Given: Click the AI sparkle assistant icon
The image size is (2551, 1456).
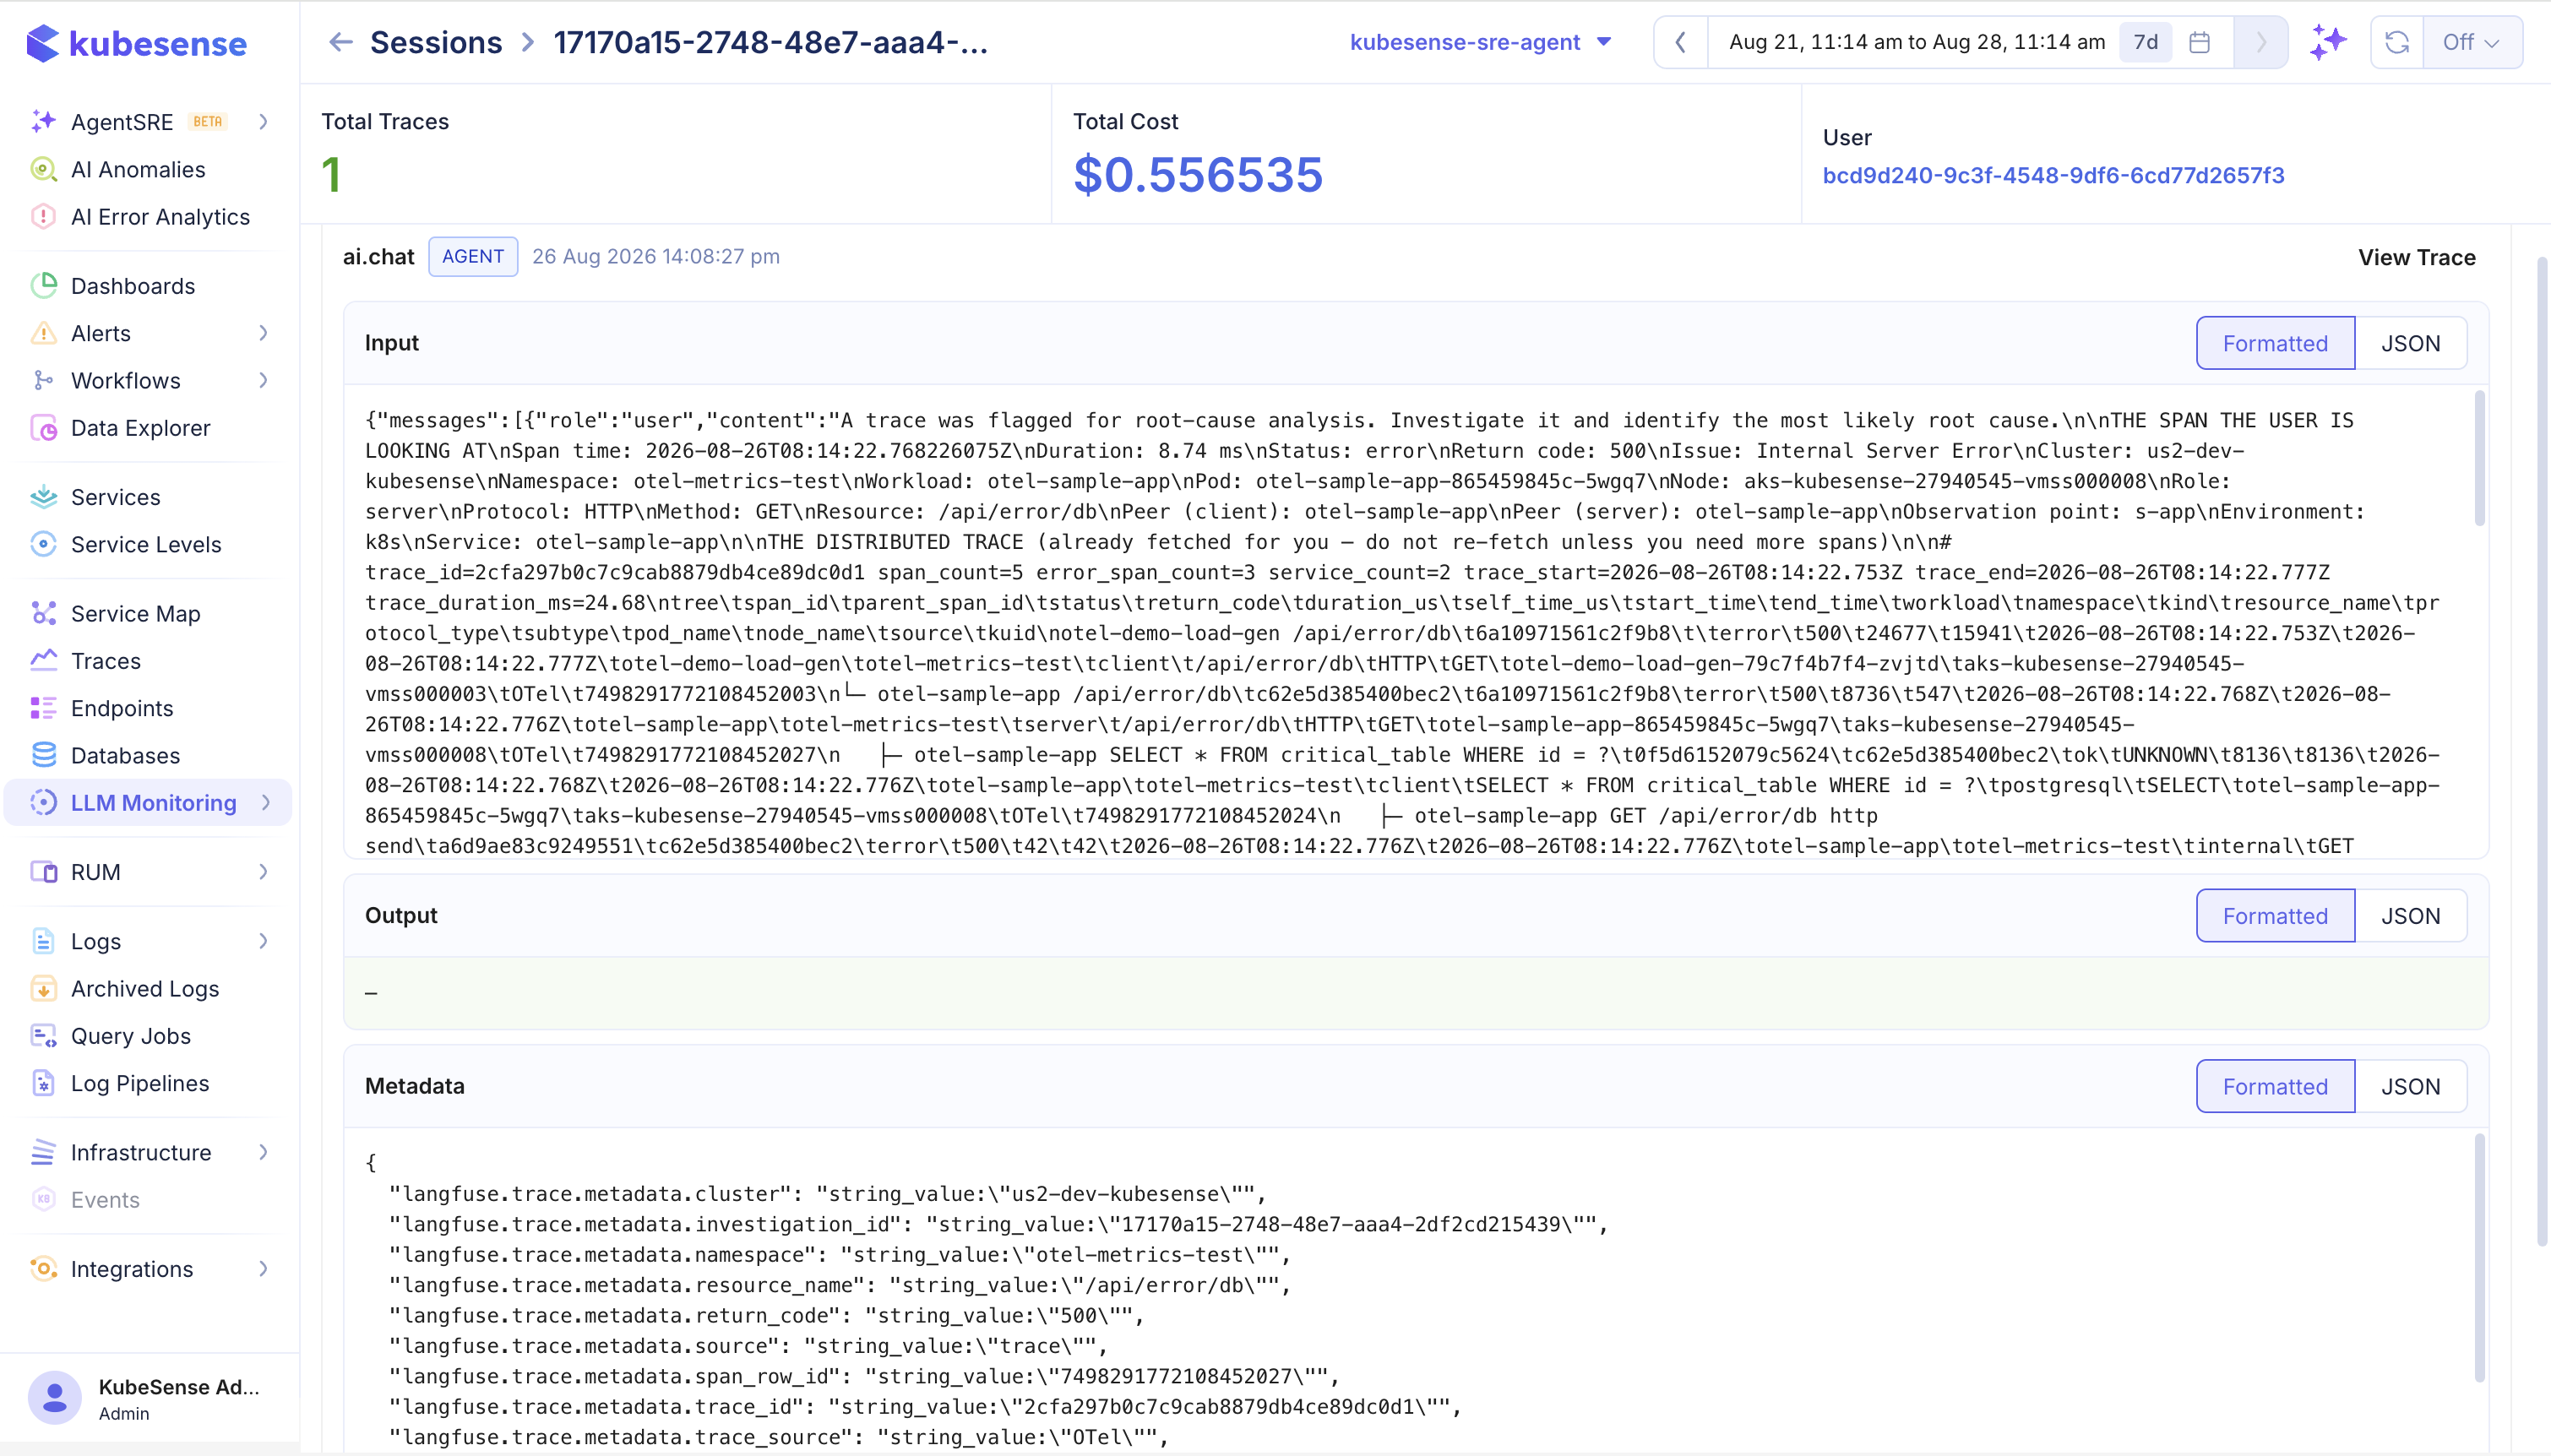Looking at the screenshot, I should point(2328,42).
